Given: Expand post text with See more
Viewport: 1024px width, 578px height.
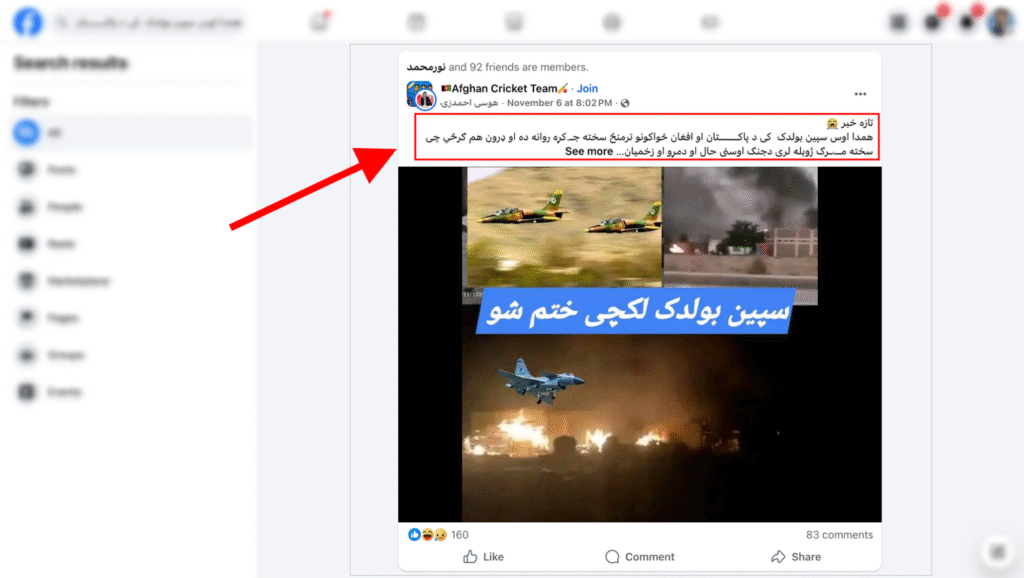Looking at the screenshot, I should click(588, 152).
